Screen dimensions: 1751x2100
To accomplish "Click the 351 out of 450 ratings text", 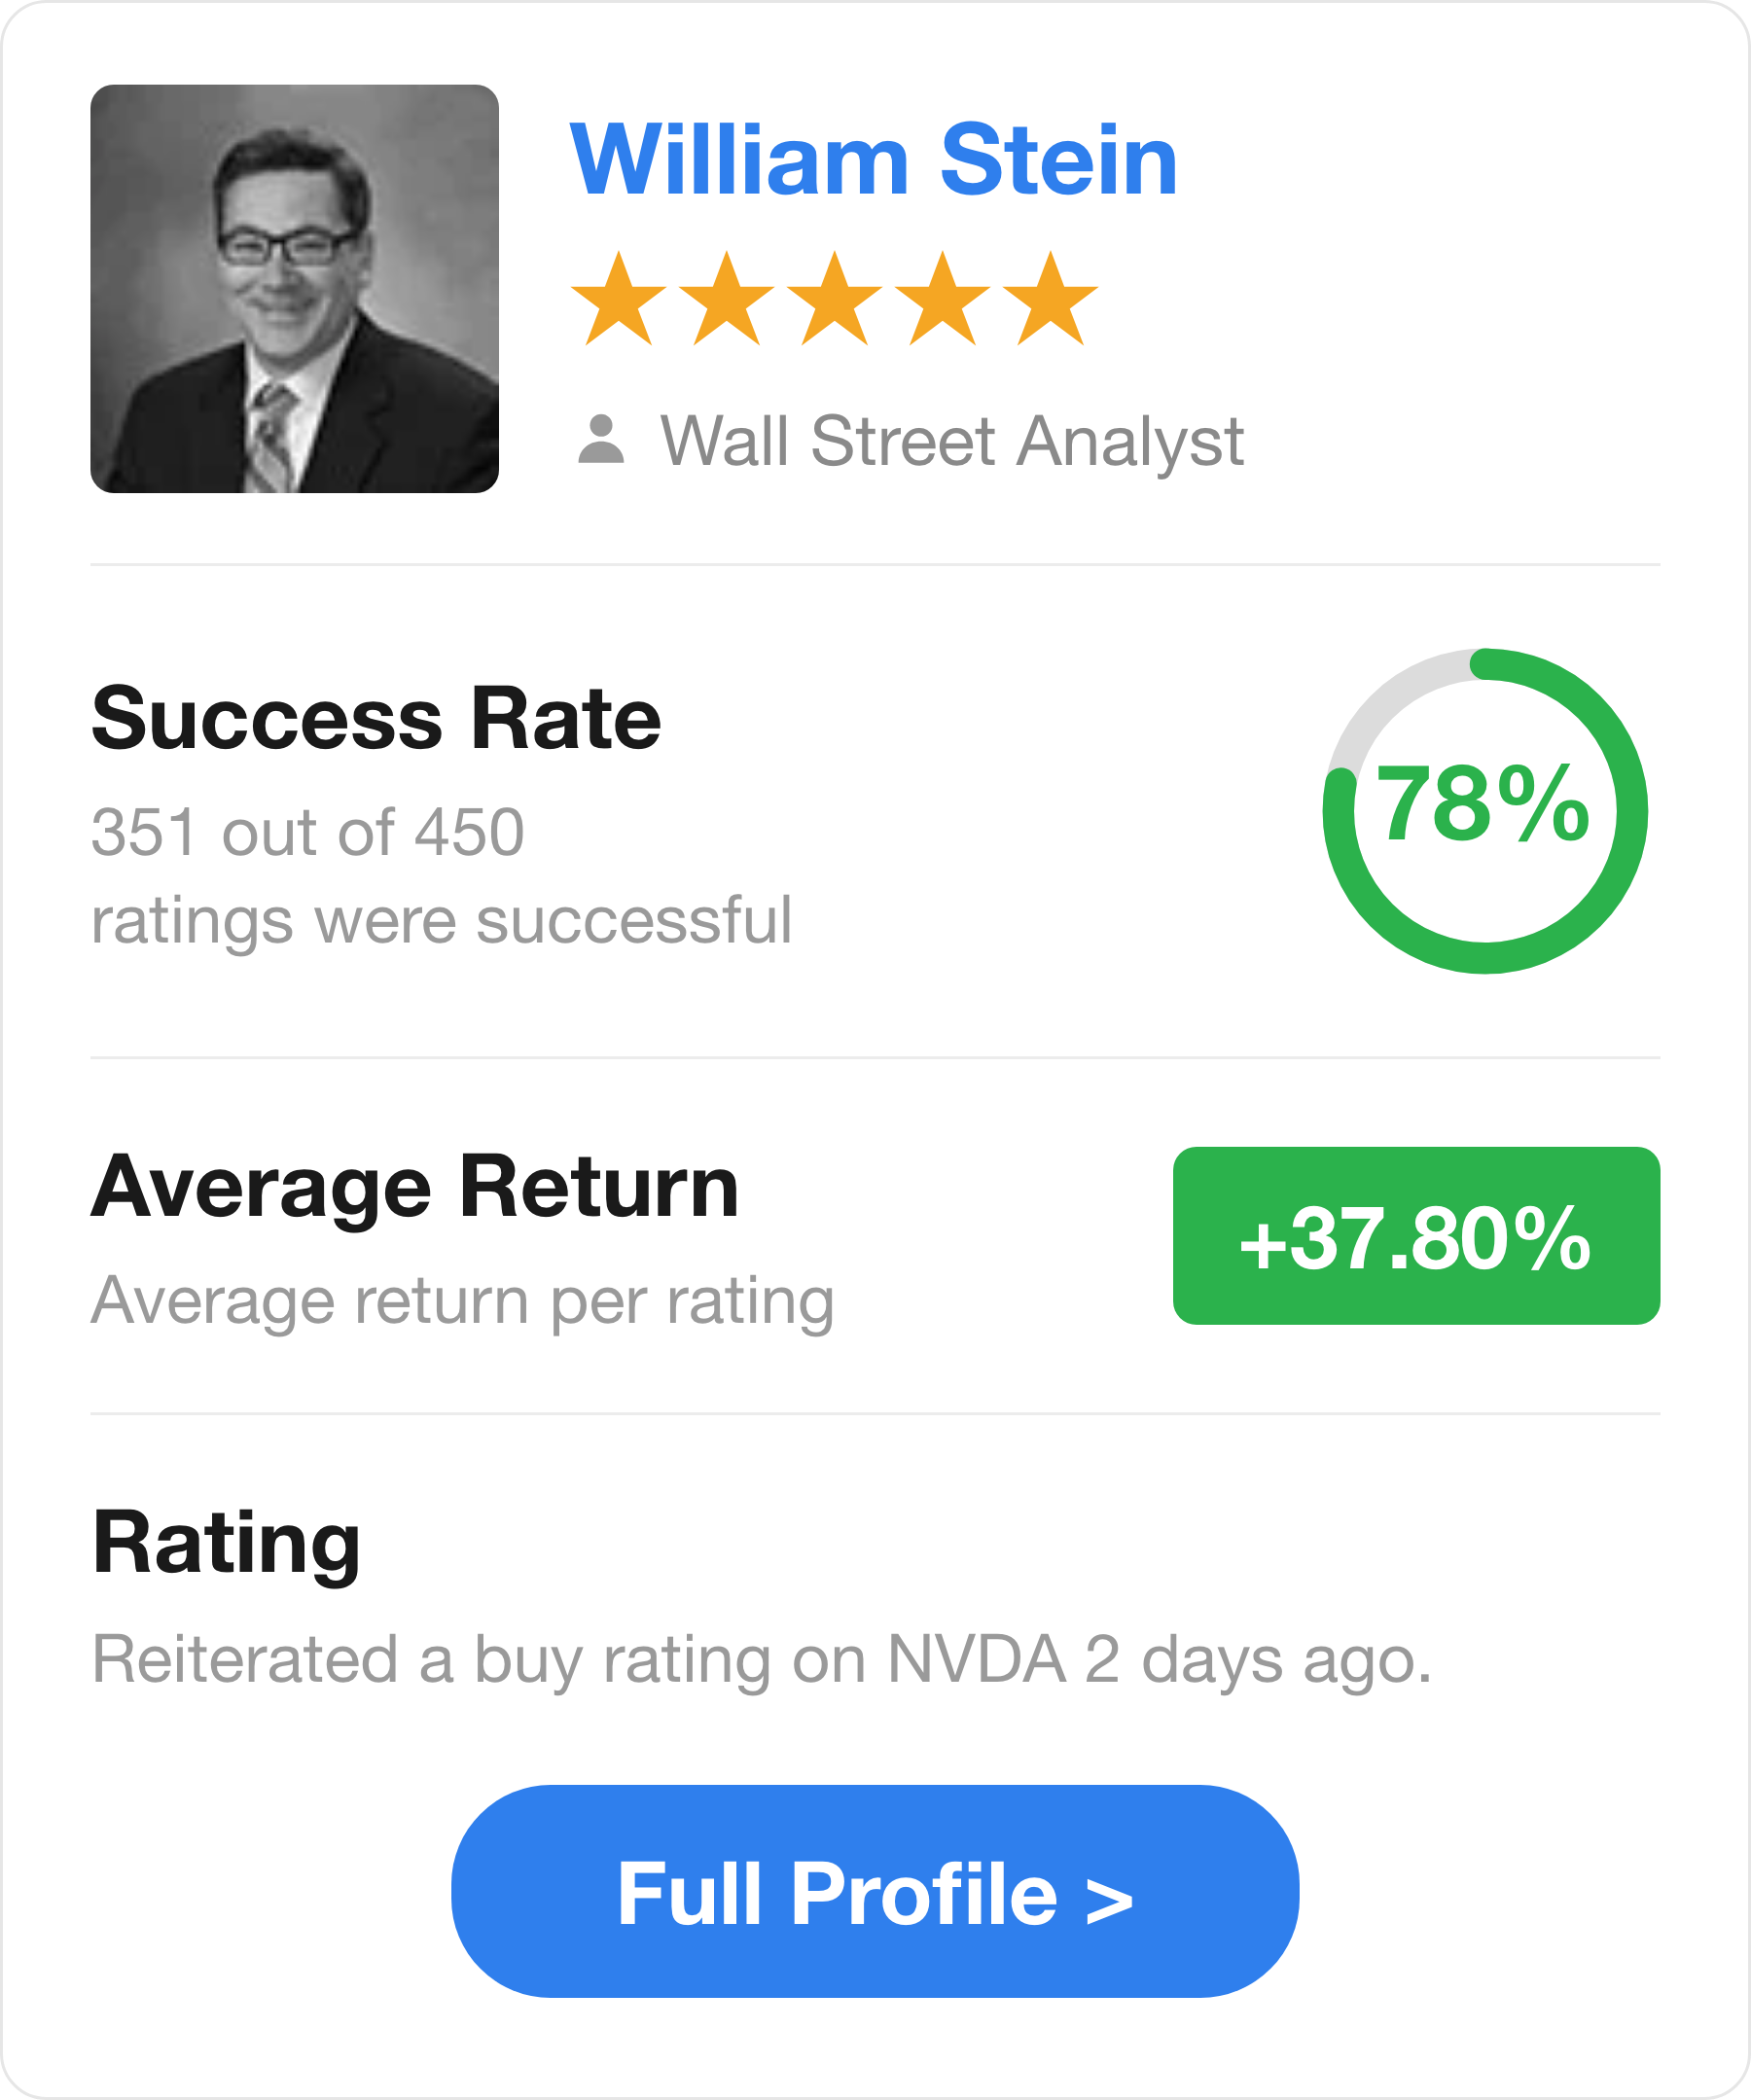I will point(441,876).
